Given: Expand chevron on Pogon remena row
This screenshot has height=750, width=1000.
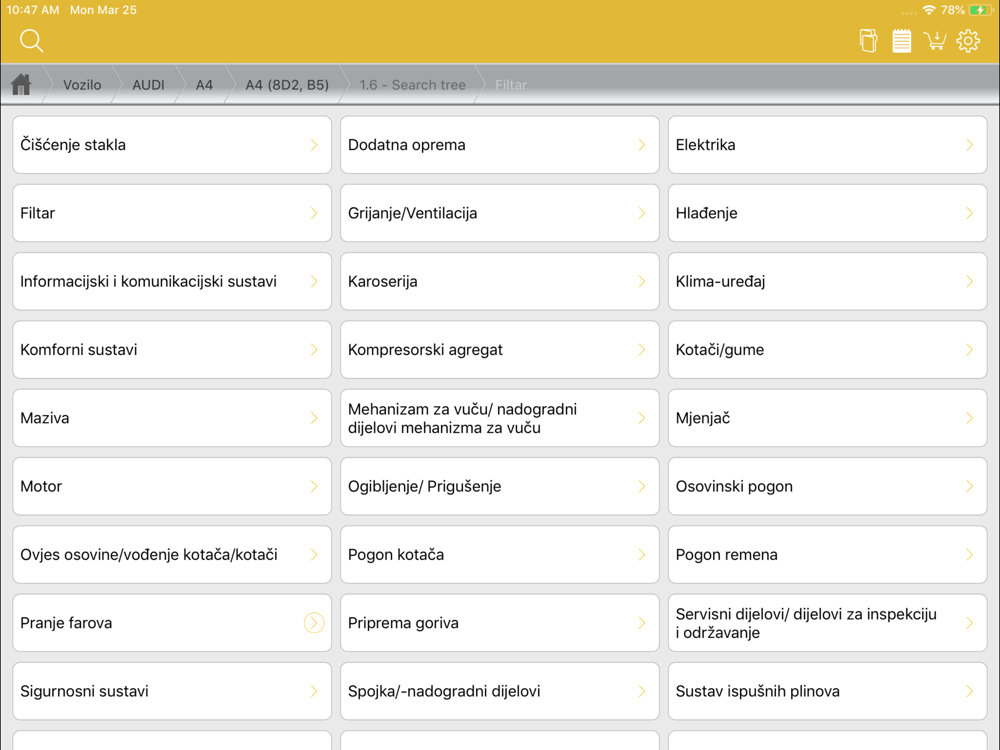Looking at the screenshot, I should pyautogui.click(x=969, y=554).
